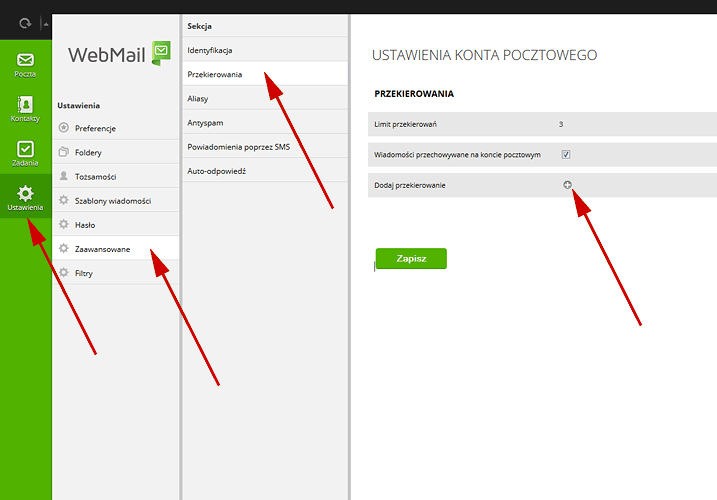Screen dimensions: 717x500
Task: Open the Identyfikacja section
Action: tap(265, 50)
